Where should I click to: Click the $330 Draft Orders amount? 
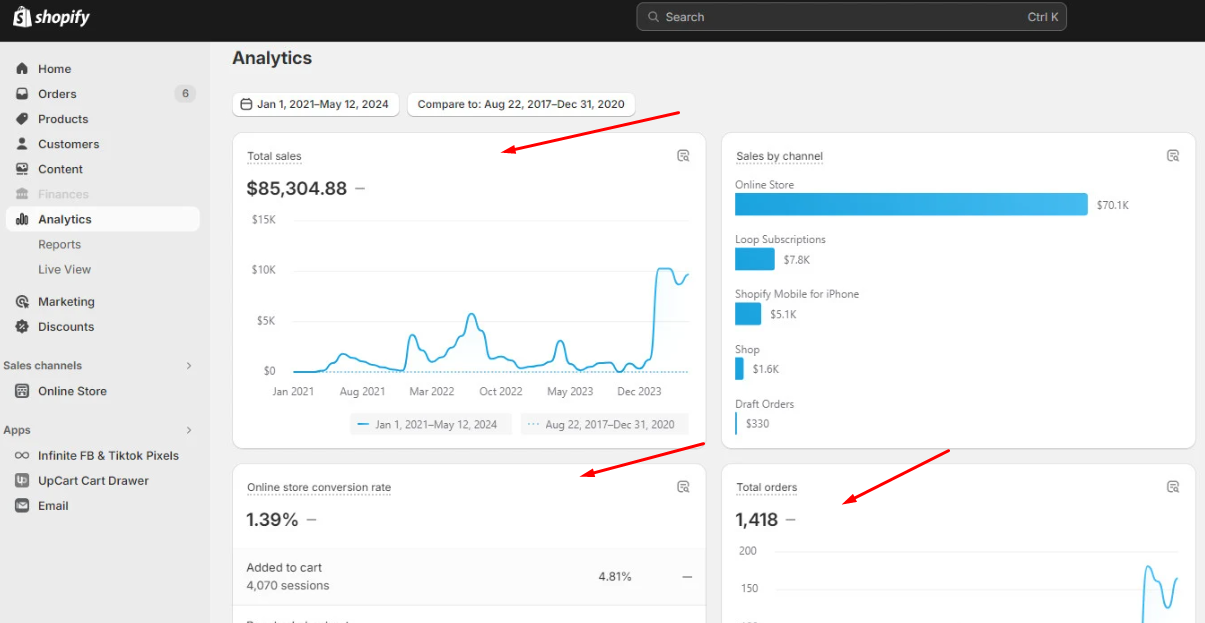coord(758,424)
